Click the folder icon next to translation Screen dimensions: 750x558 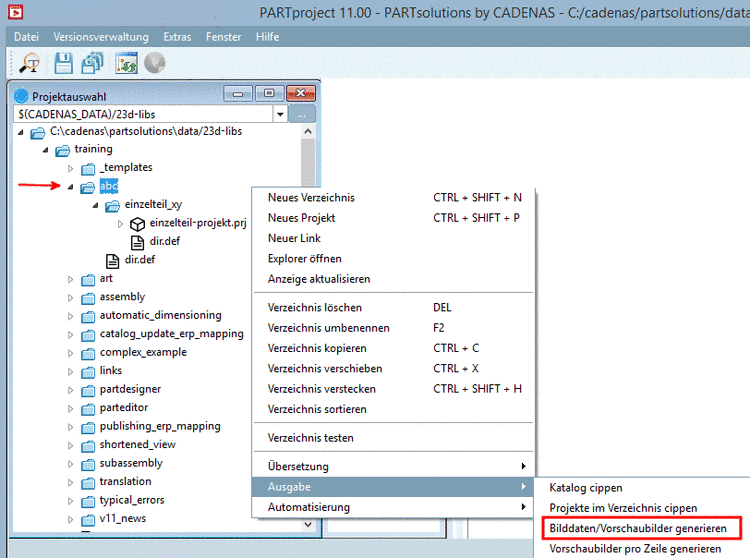pyautogui.click(x=88, y=483)
